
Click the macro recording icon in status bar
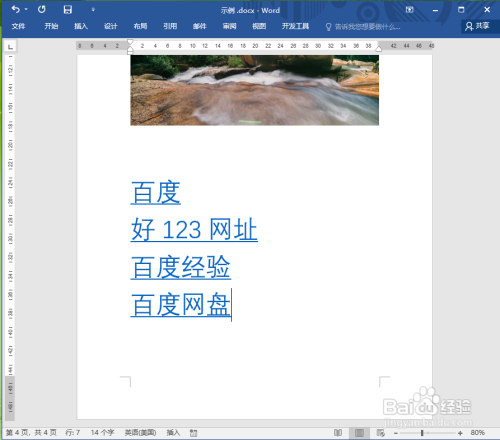[x=194, y=433]
